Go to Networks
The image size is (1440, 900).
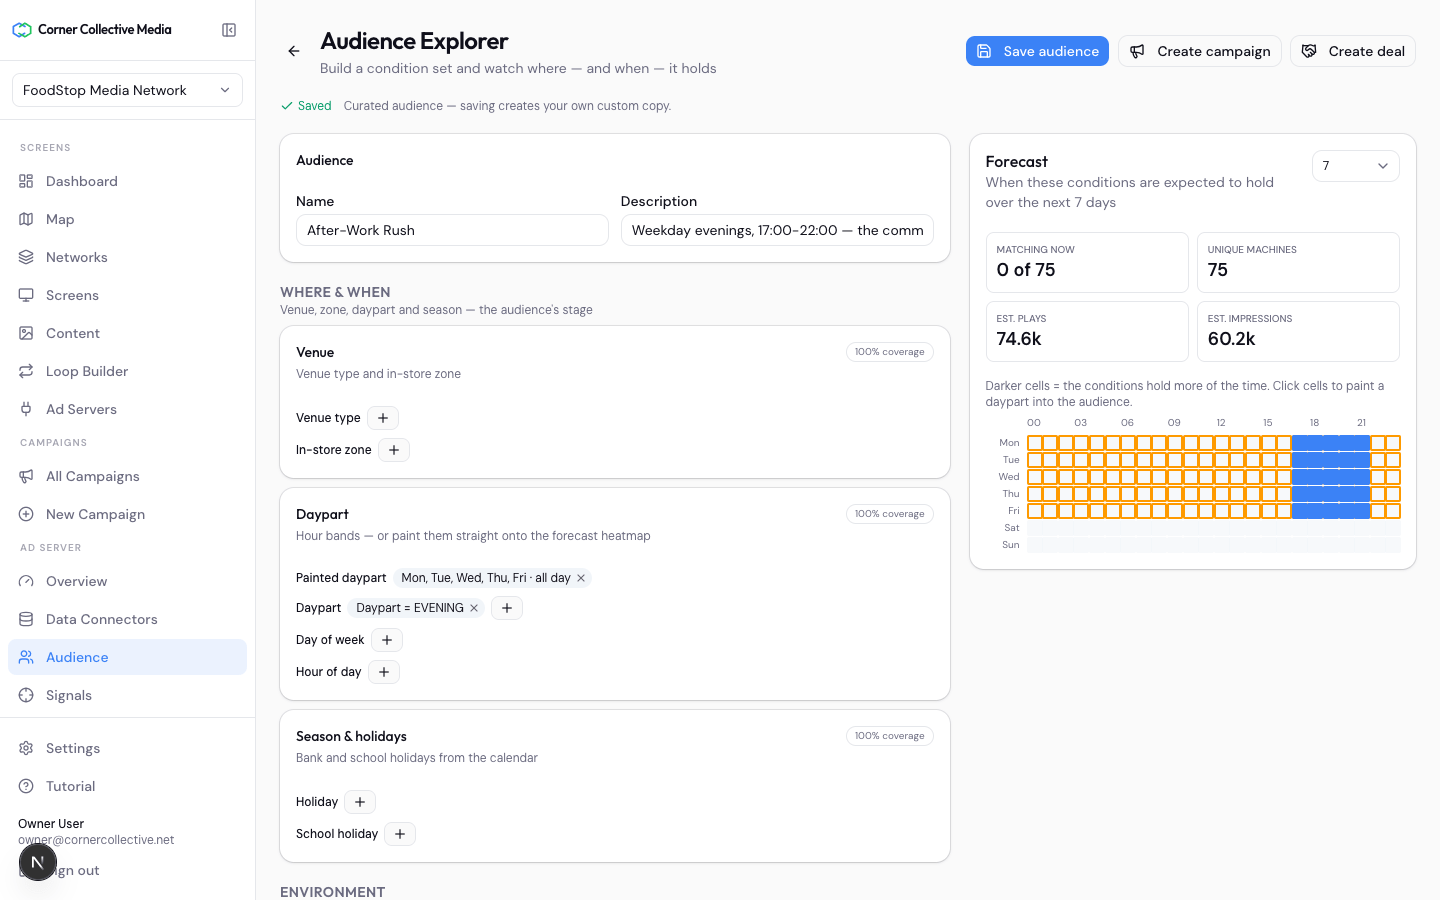coord(127,257)
